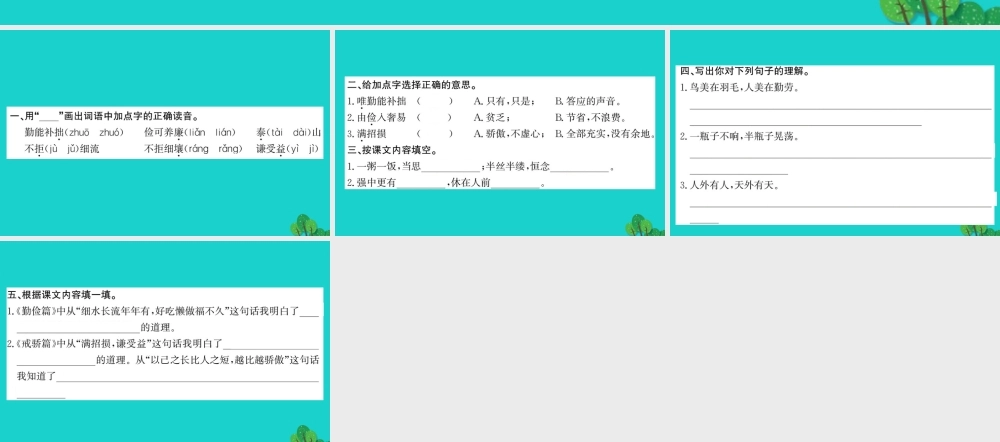Click the line 3.满招损
Viewport: 1000px width, 442px height.
pos(367,134)
